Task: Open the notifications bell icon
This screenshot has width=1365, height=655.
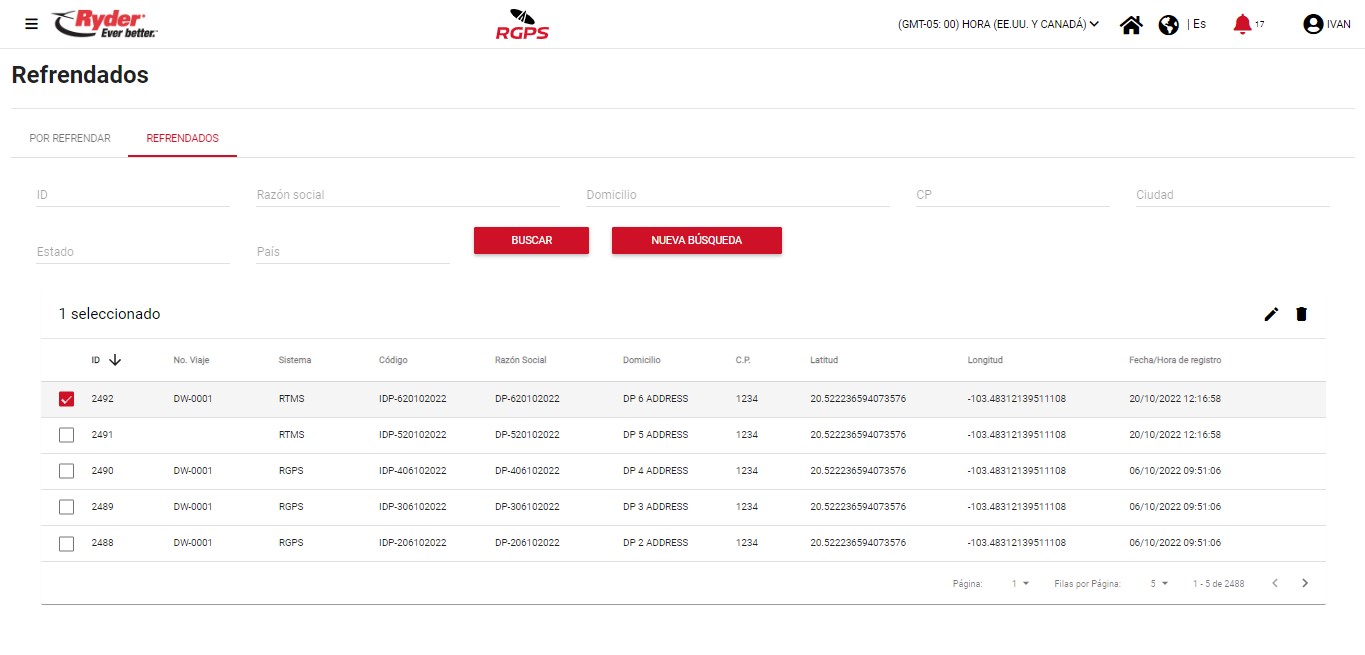Action: (x=1242, y=24)
